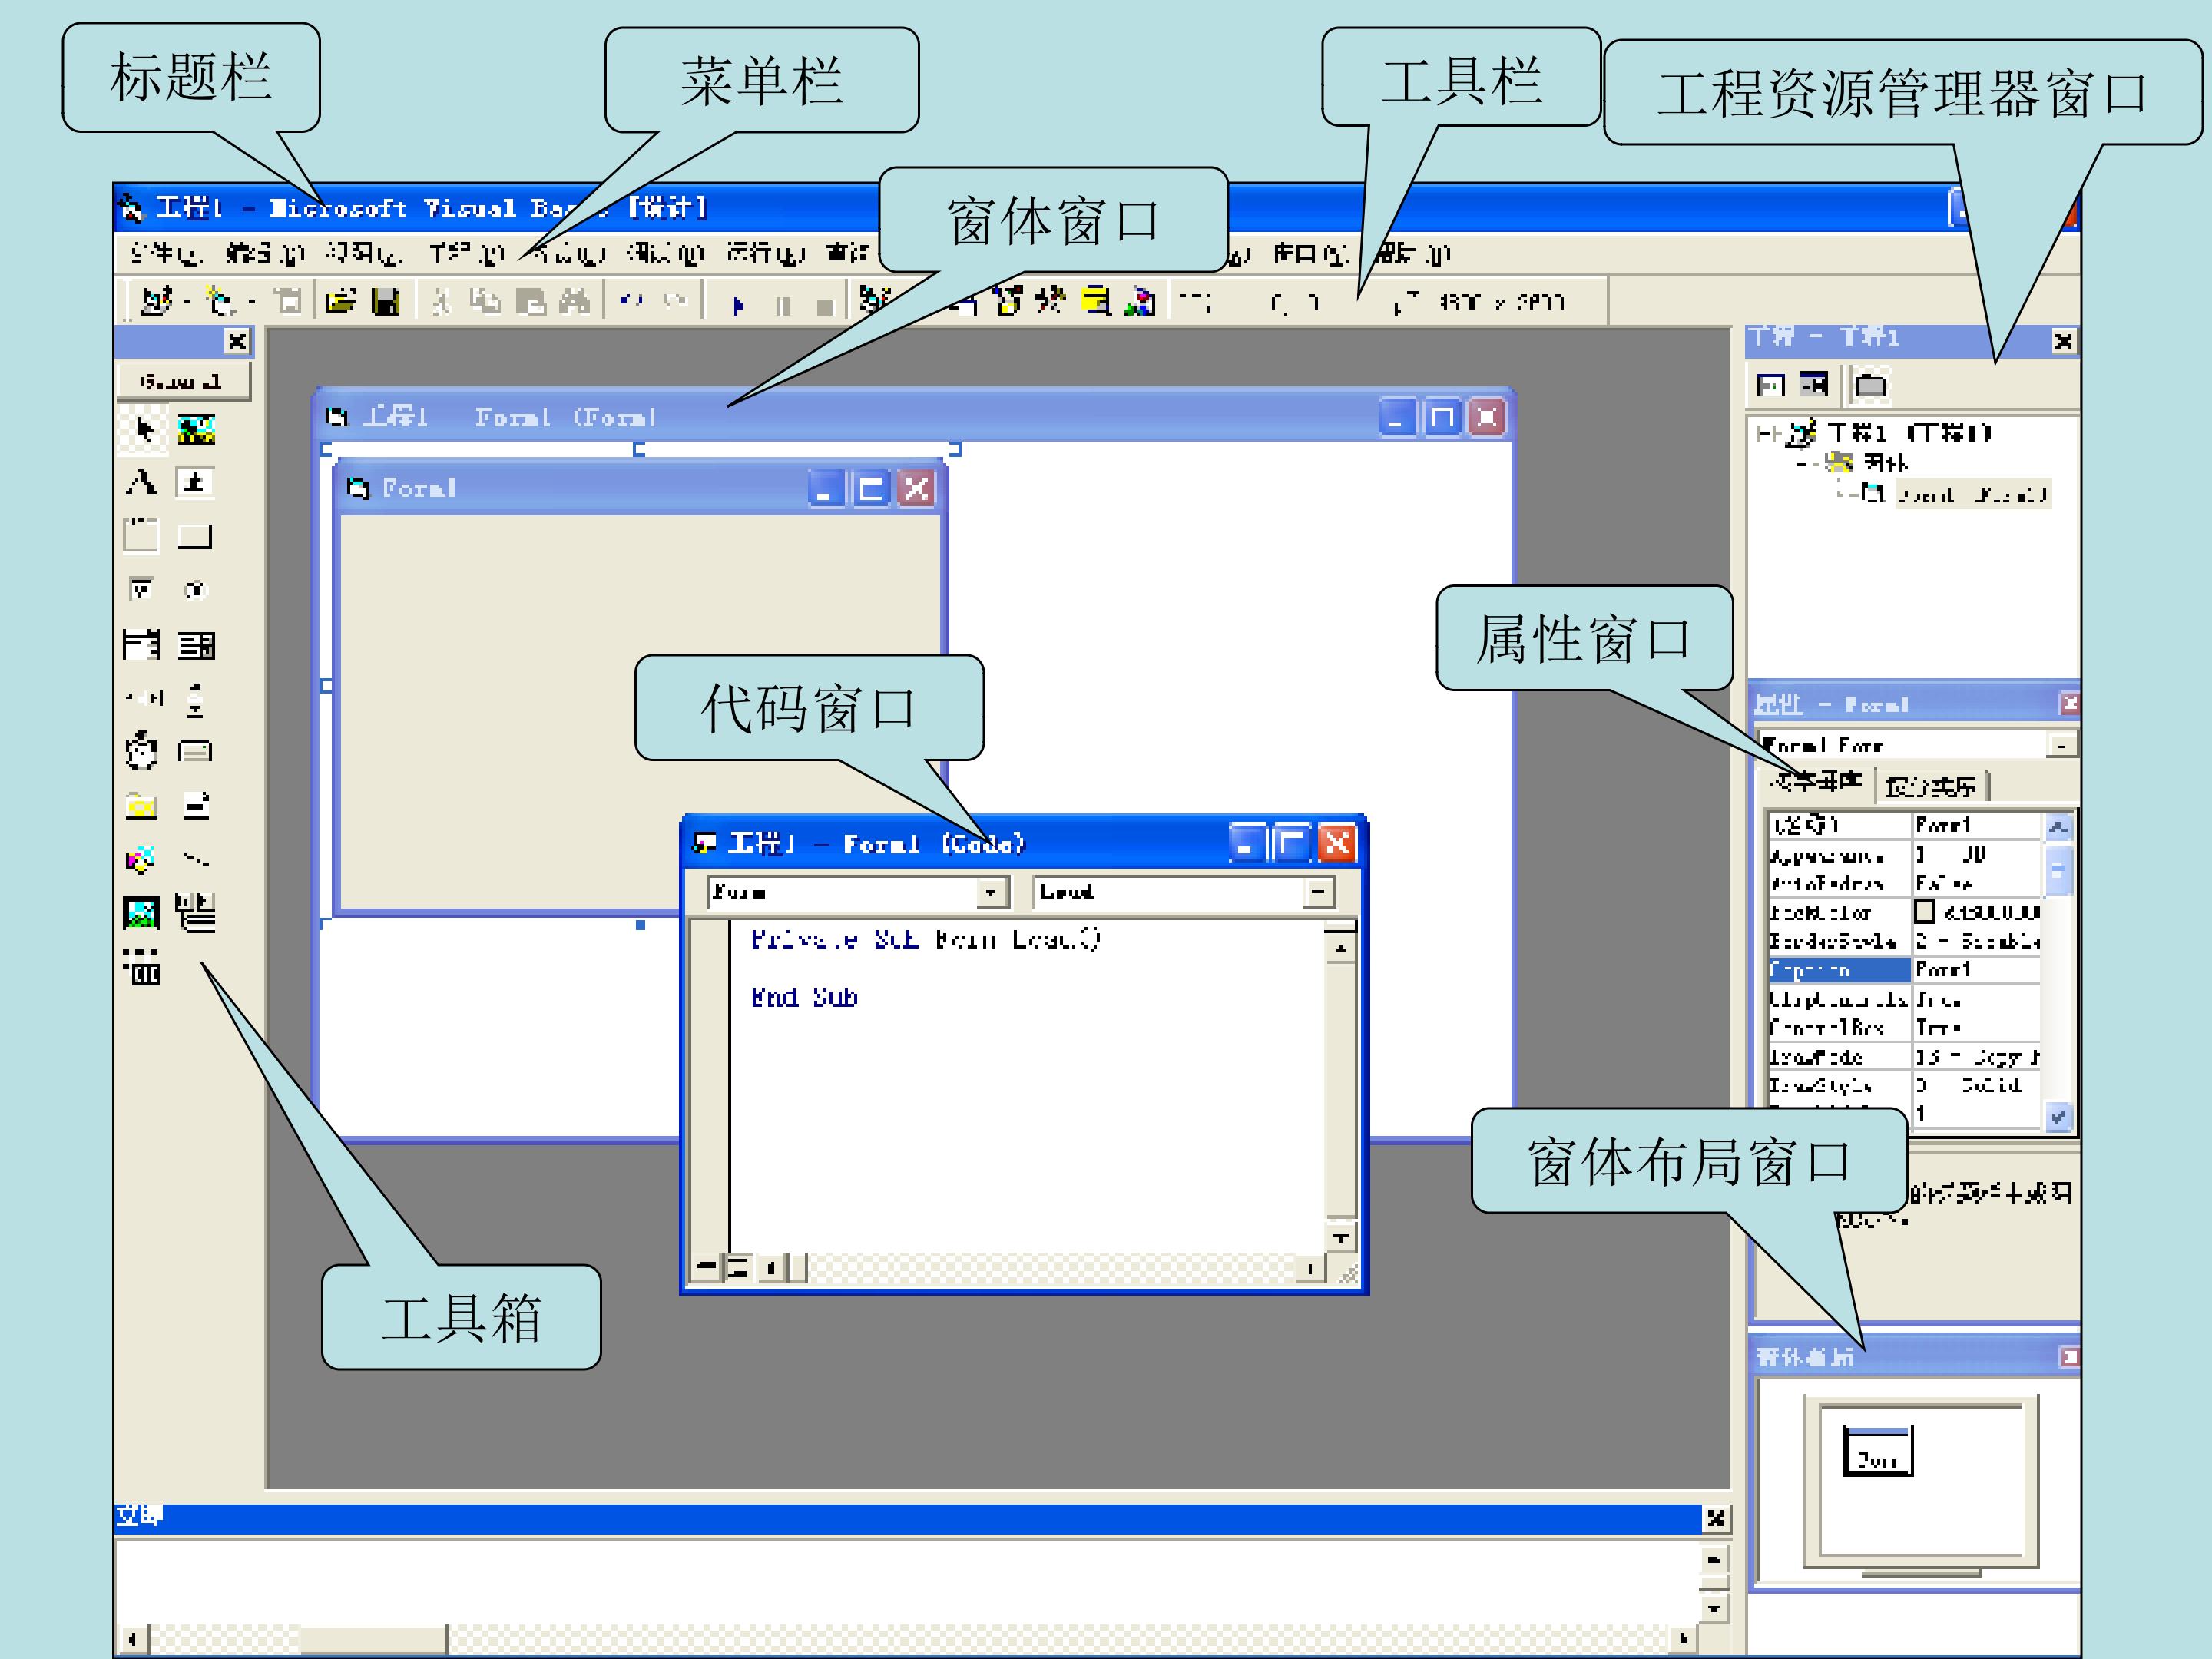Toggle Full Module View in the code window

tap(737, 1268)
